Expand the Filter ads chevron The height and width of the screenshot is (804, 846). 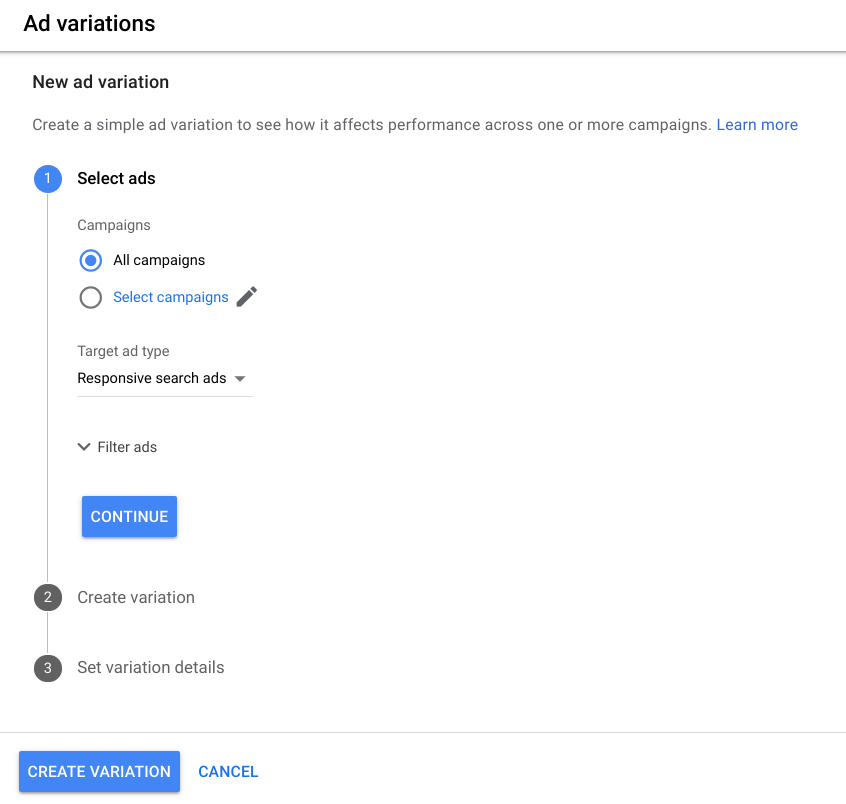point(84,447)
